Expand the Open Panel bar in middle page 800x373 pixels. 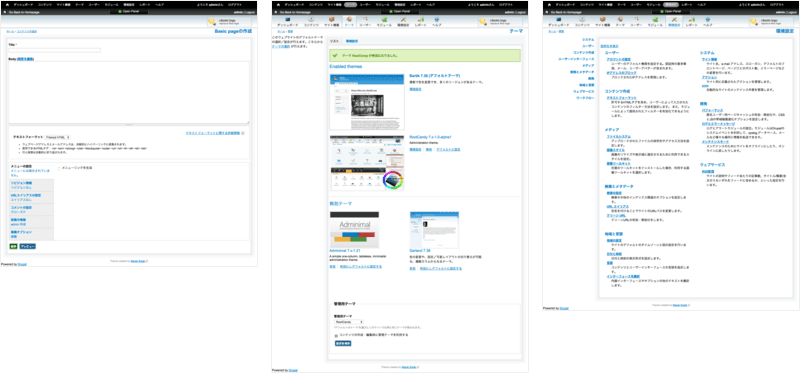[400, 11]
